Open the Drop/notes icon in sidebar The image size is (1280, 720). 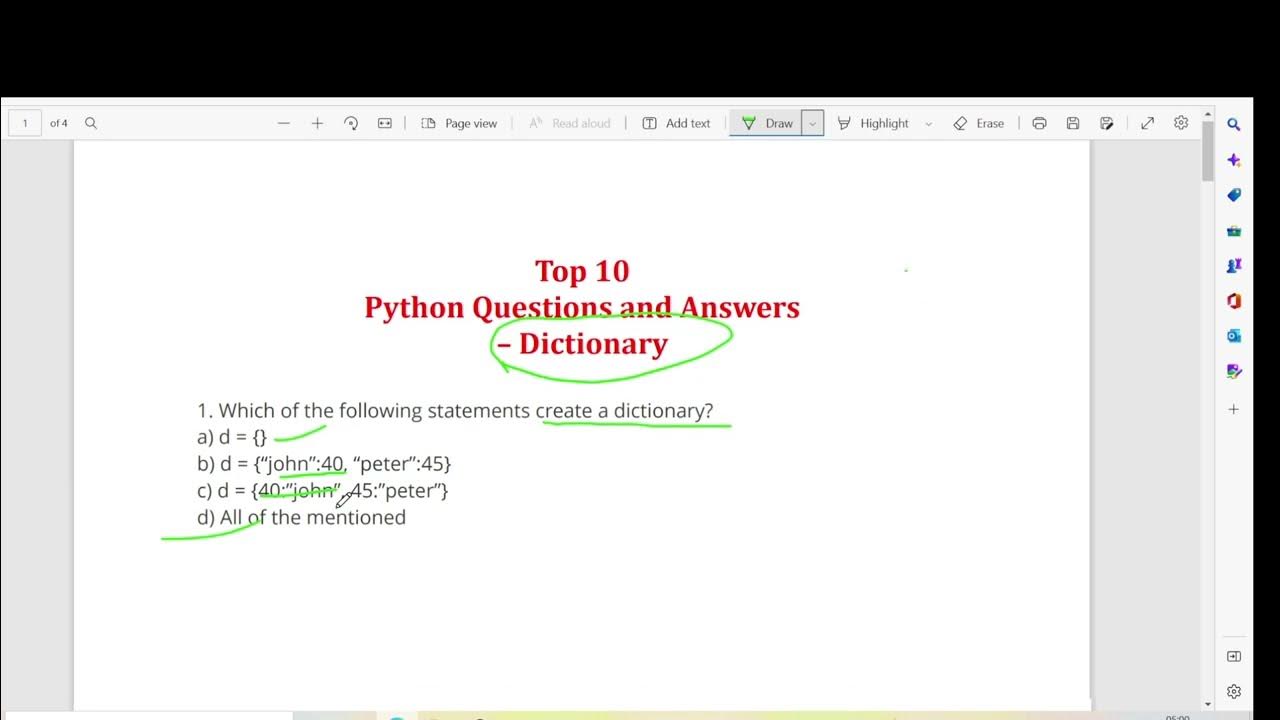pyautogui.click(x=1234, y=371)
